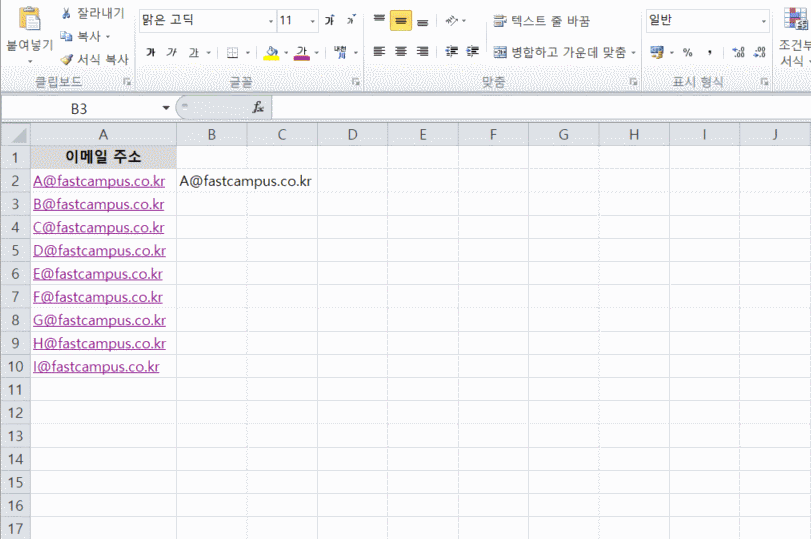Viewport: 811px width, 539px height.
Task: Expand the font name dropdown arrow
Action: (x=271, y=21)
